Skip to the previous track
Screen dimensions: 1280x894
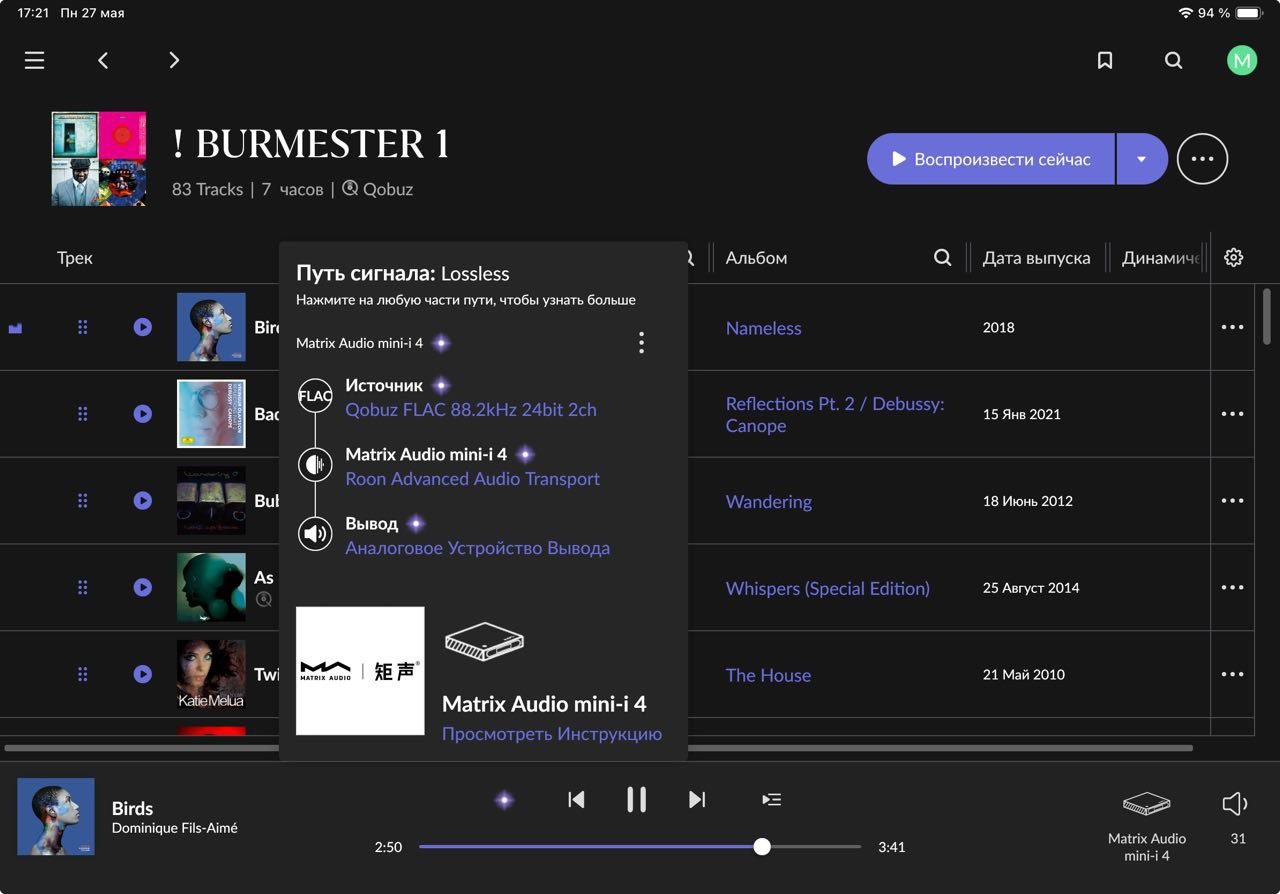pos(576,799)
